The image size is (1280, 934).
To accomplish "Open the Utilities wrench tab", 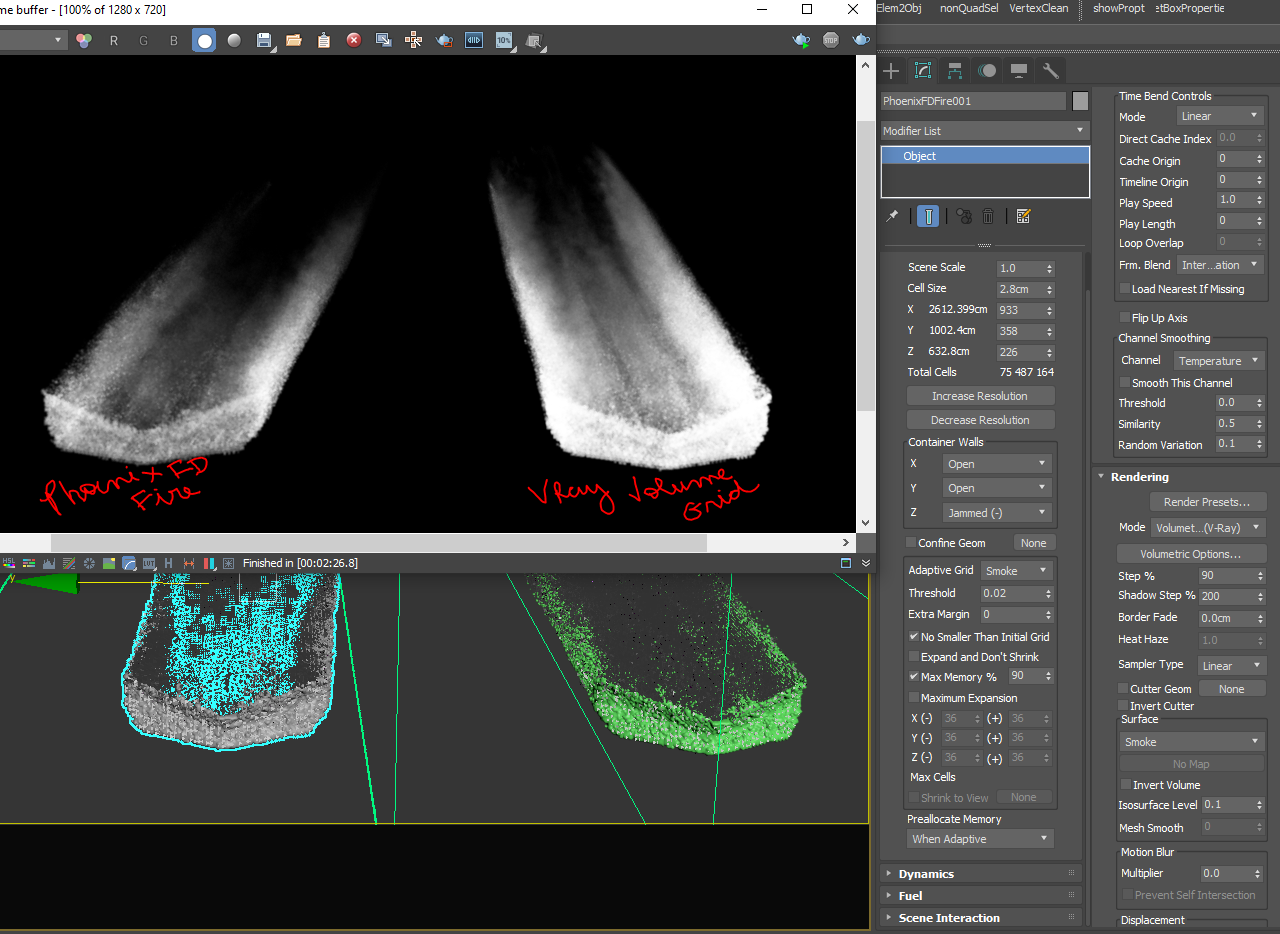I will coord(1051,70).
